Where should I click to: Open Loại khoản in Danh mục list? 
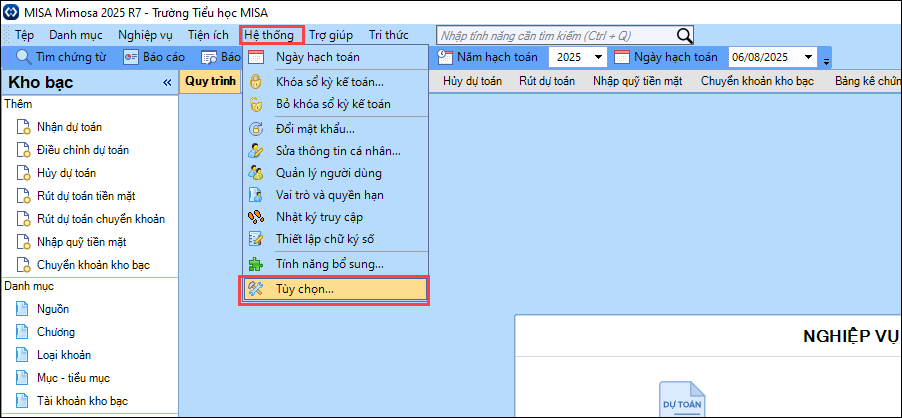point(64,355)
